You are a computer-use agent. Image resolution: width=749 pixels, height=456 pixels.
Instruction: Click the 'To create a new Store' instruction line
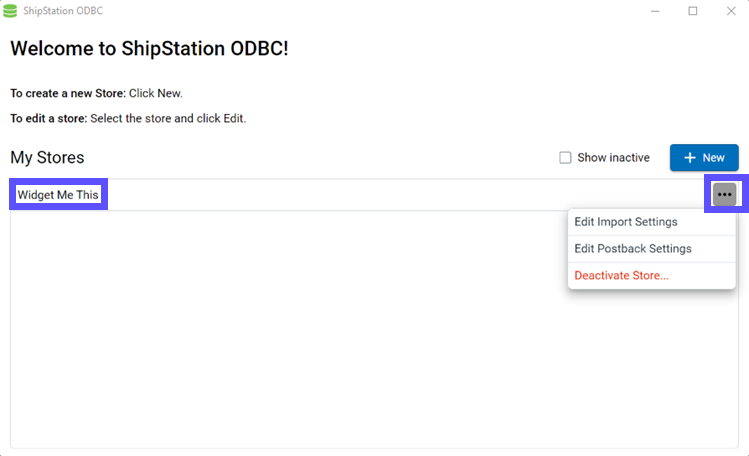pos(96,93)
